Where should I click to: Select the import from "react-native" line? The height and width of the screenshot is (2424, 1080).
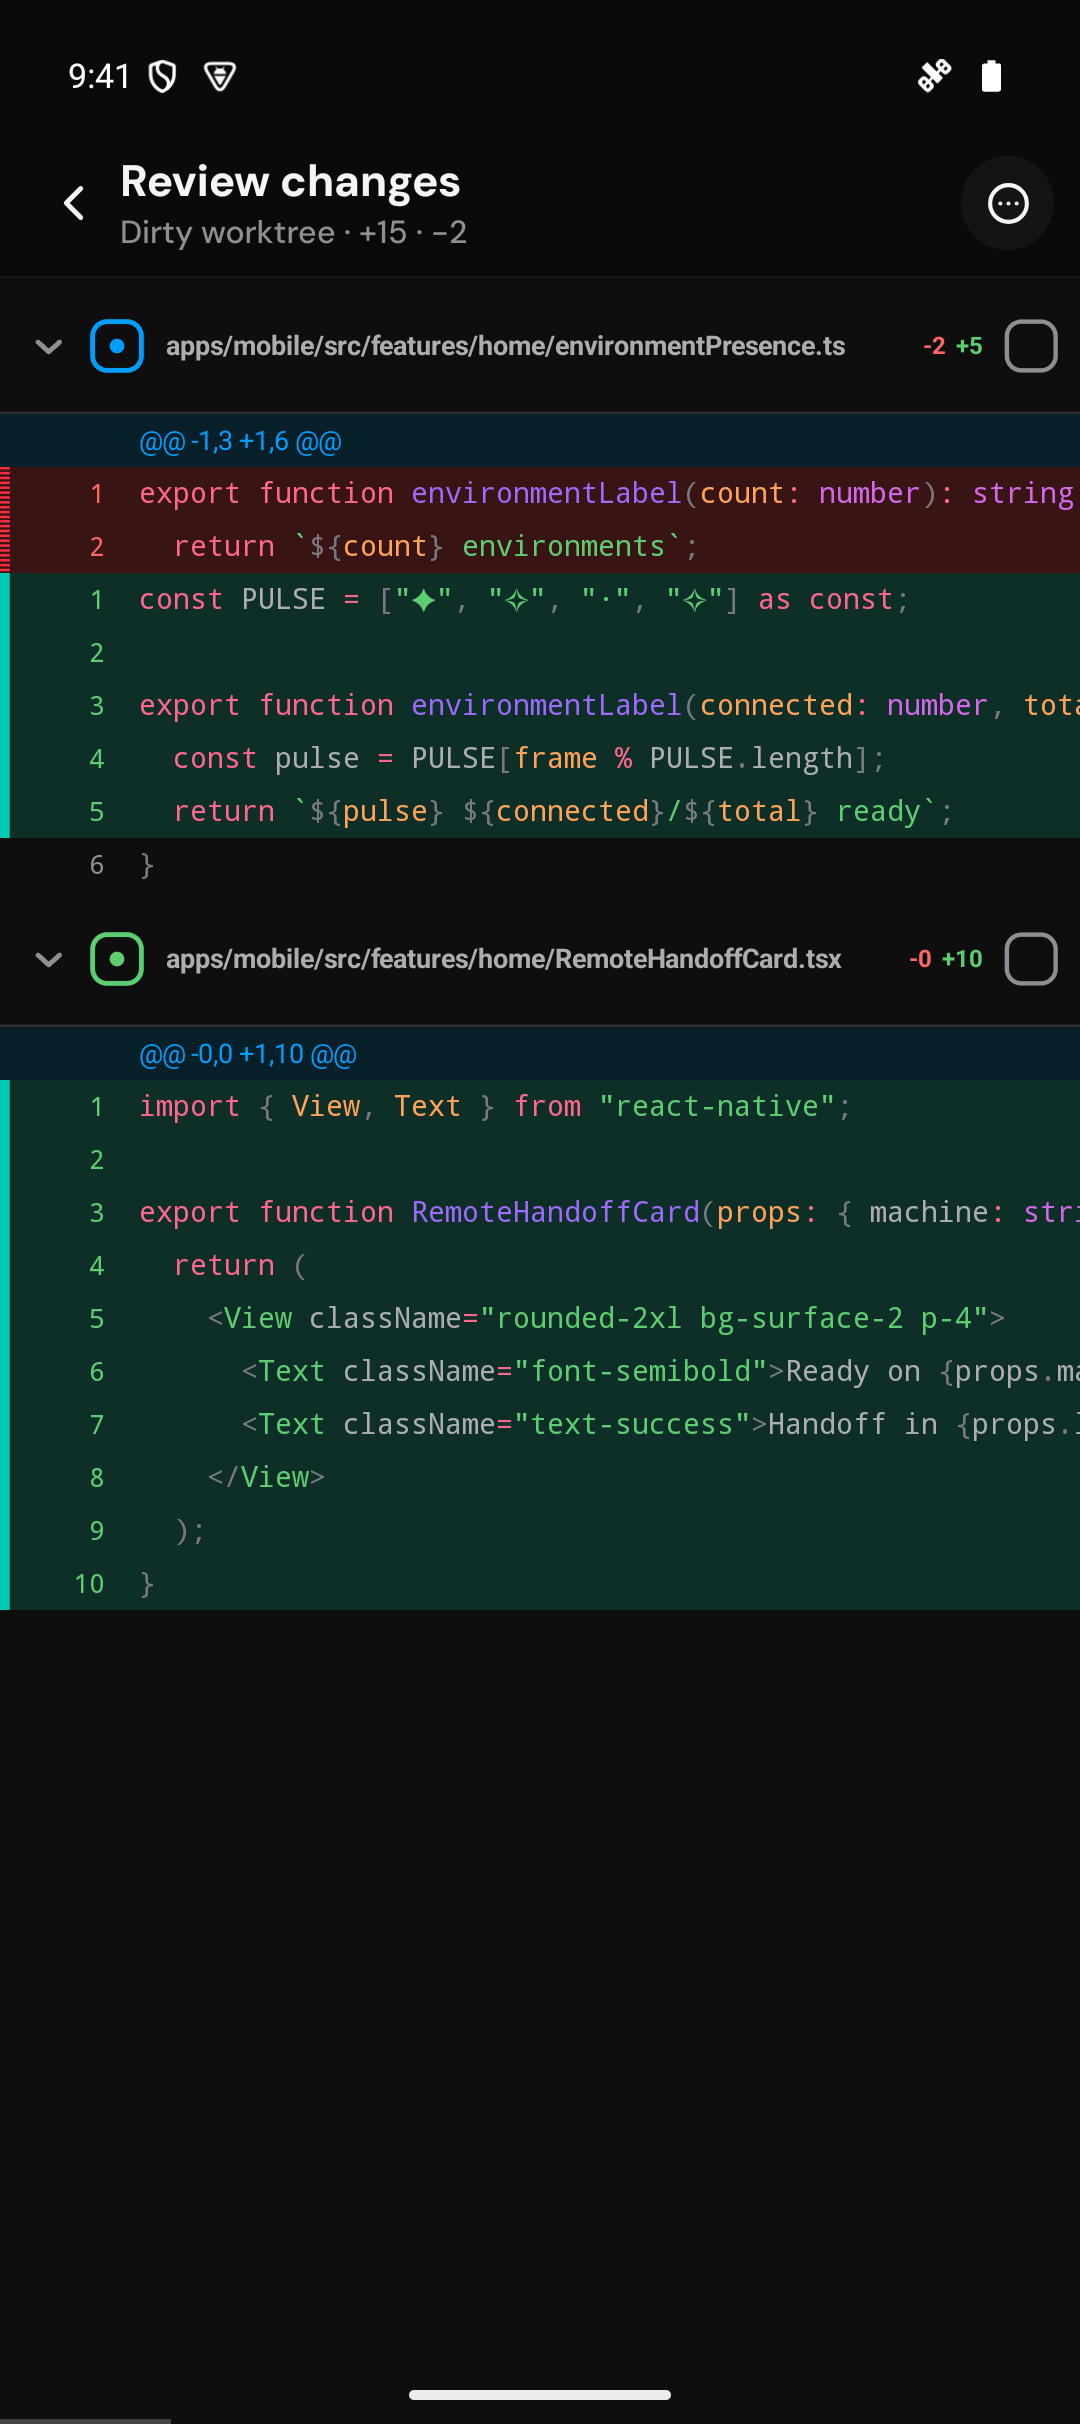click(x=540, y=1106)
